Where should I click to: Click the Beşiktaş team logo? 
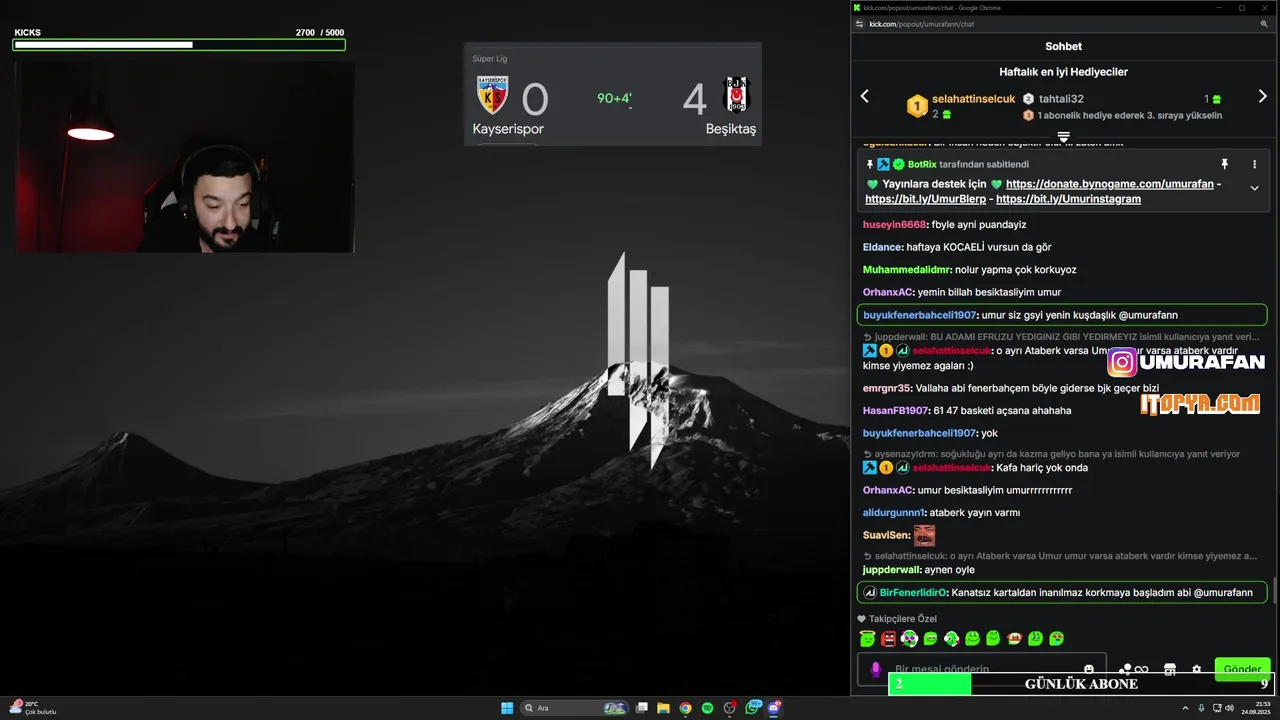point(737,95)
